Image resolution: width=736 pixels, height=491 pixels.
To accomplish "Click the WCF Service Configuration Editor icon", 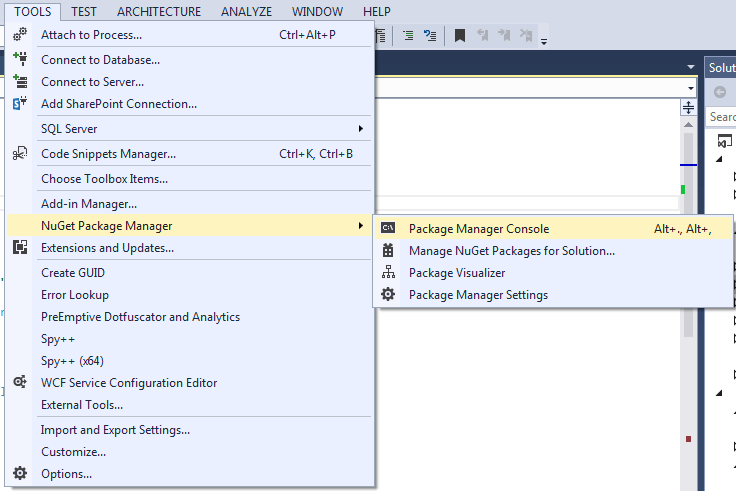I will click(20, 382).
